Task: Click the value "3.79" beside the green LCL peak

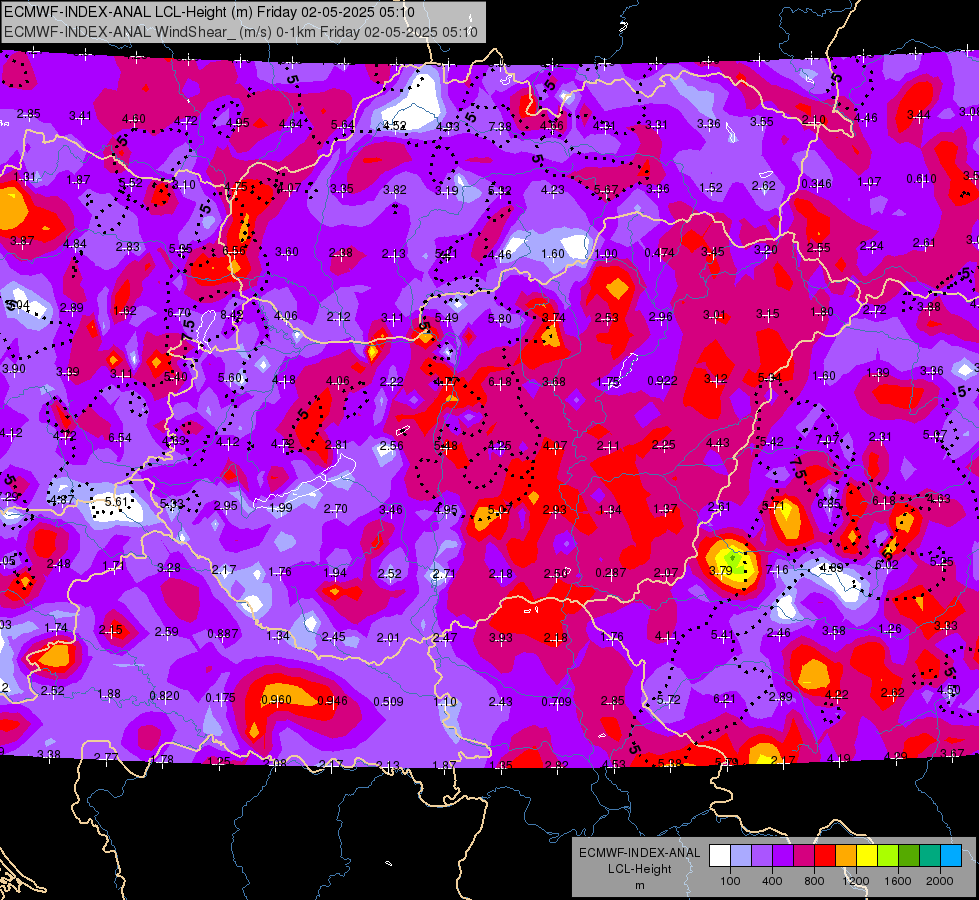Action: [x=721, y=570]
